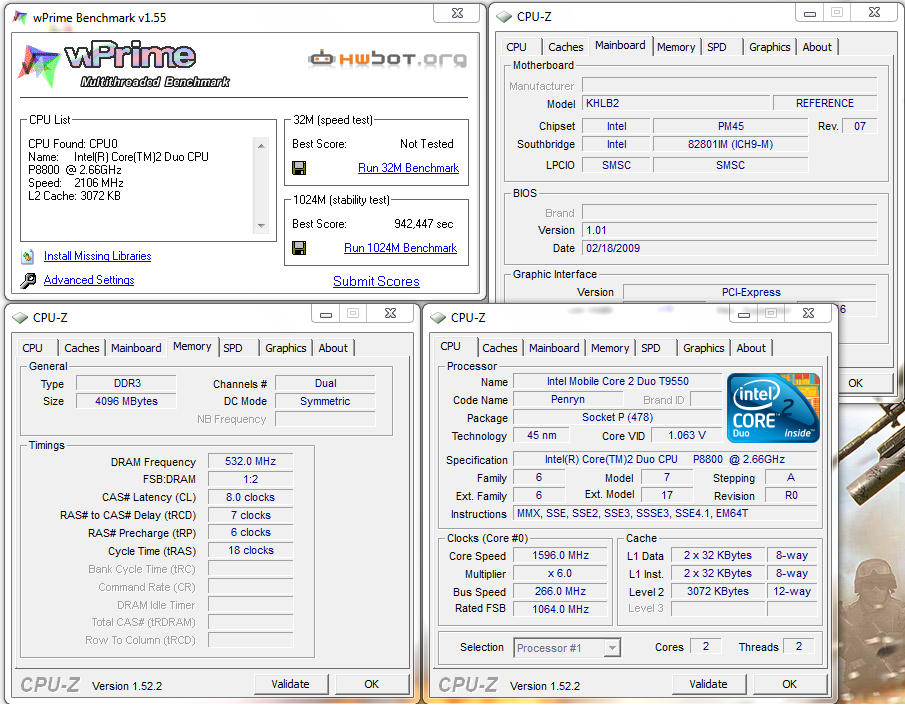Screen dimensions: 905x705
Task: Open About tab in Processor window
Action: point(751,348)
